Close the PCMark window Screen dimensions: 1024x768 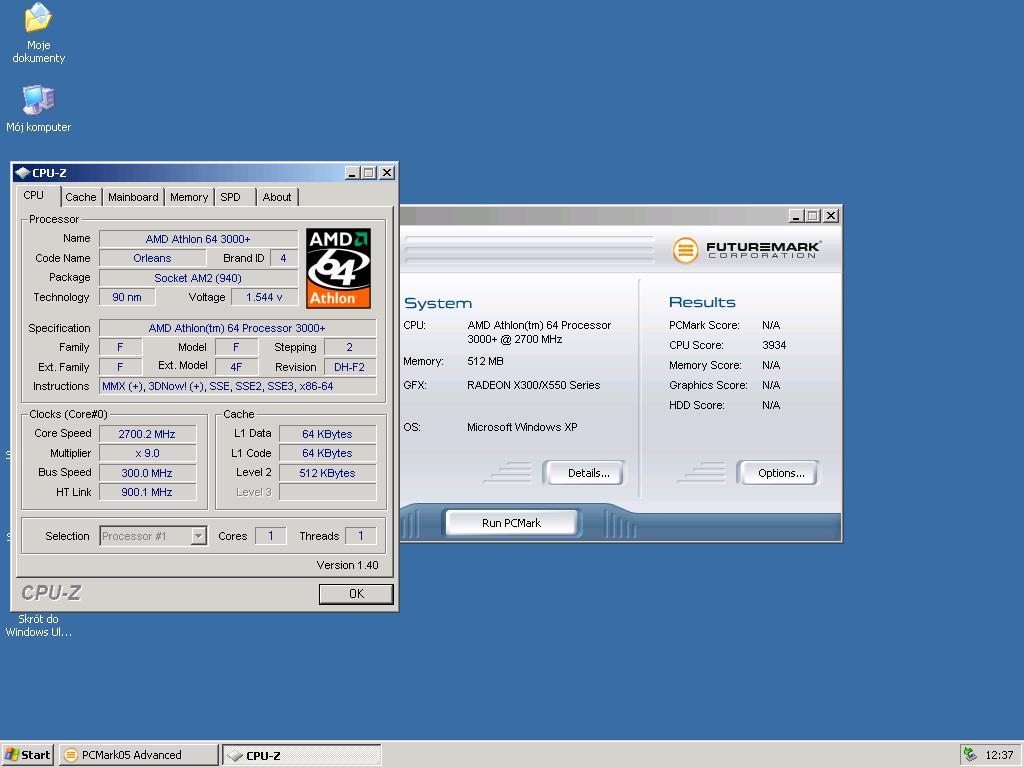pyautogui.click(x=831, y=216)
